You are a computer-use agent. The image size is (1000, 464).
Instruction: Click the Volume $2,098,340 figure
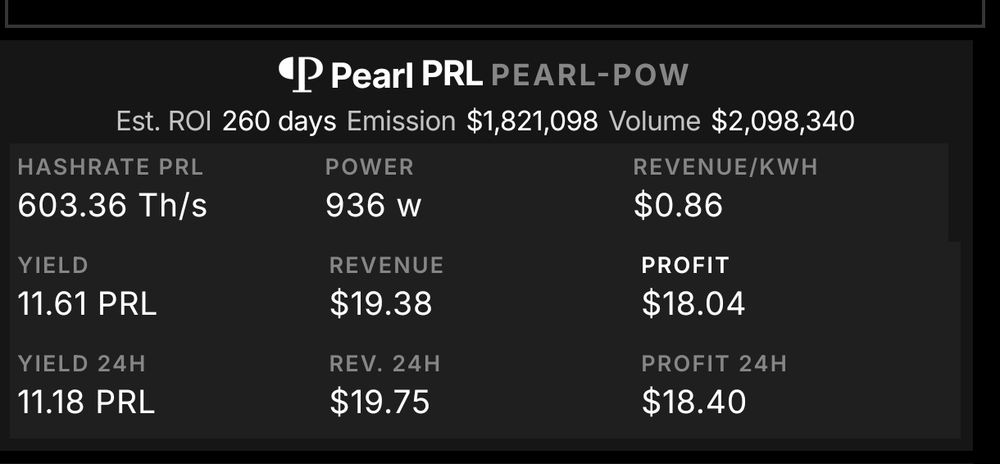coord(732,121)
